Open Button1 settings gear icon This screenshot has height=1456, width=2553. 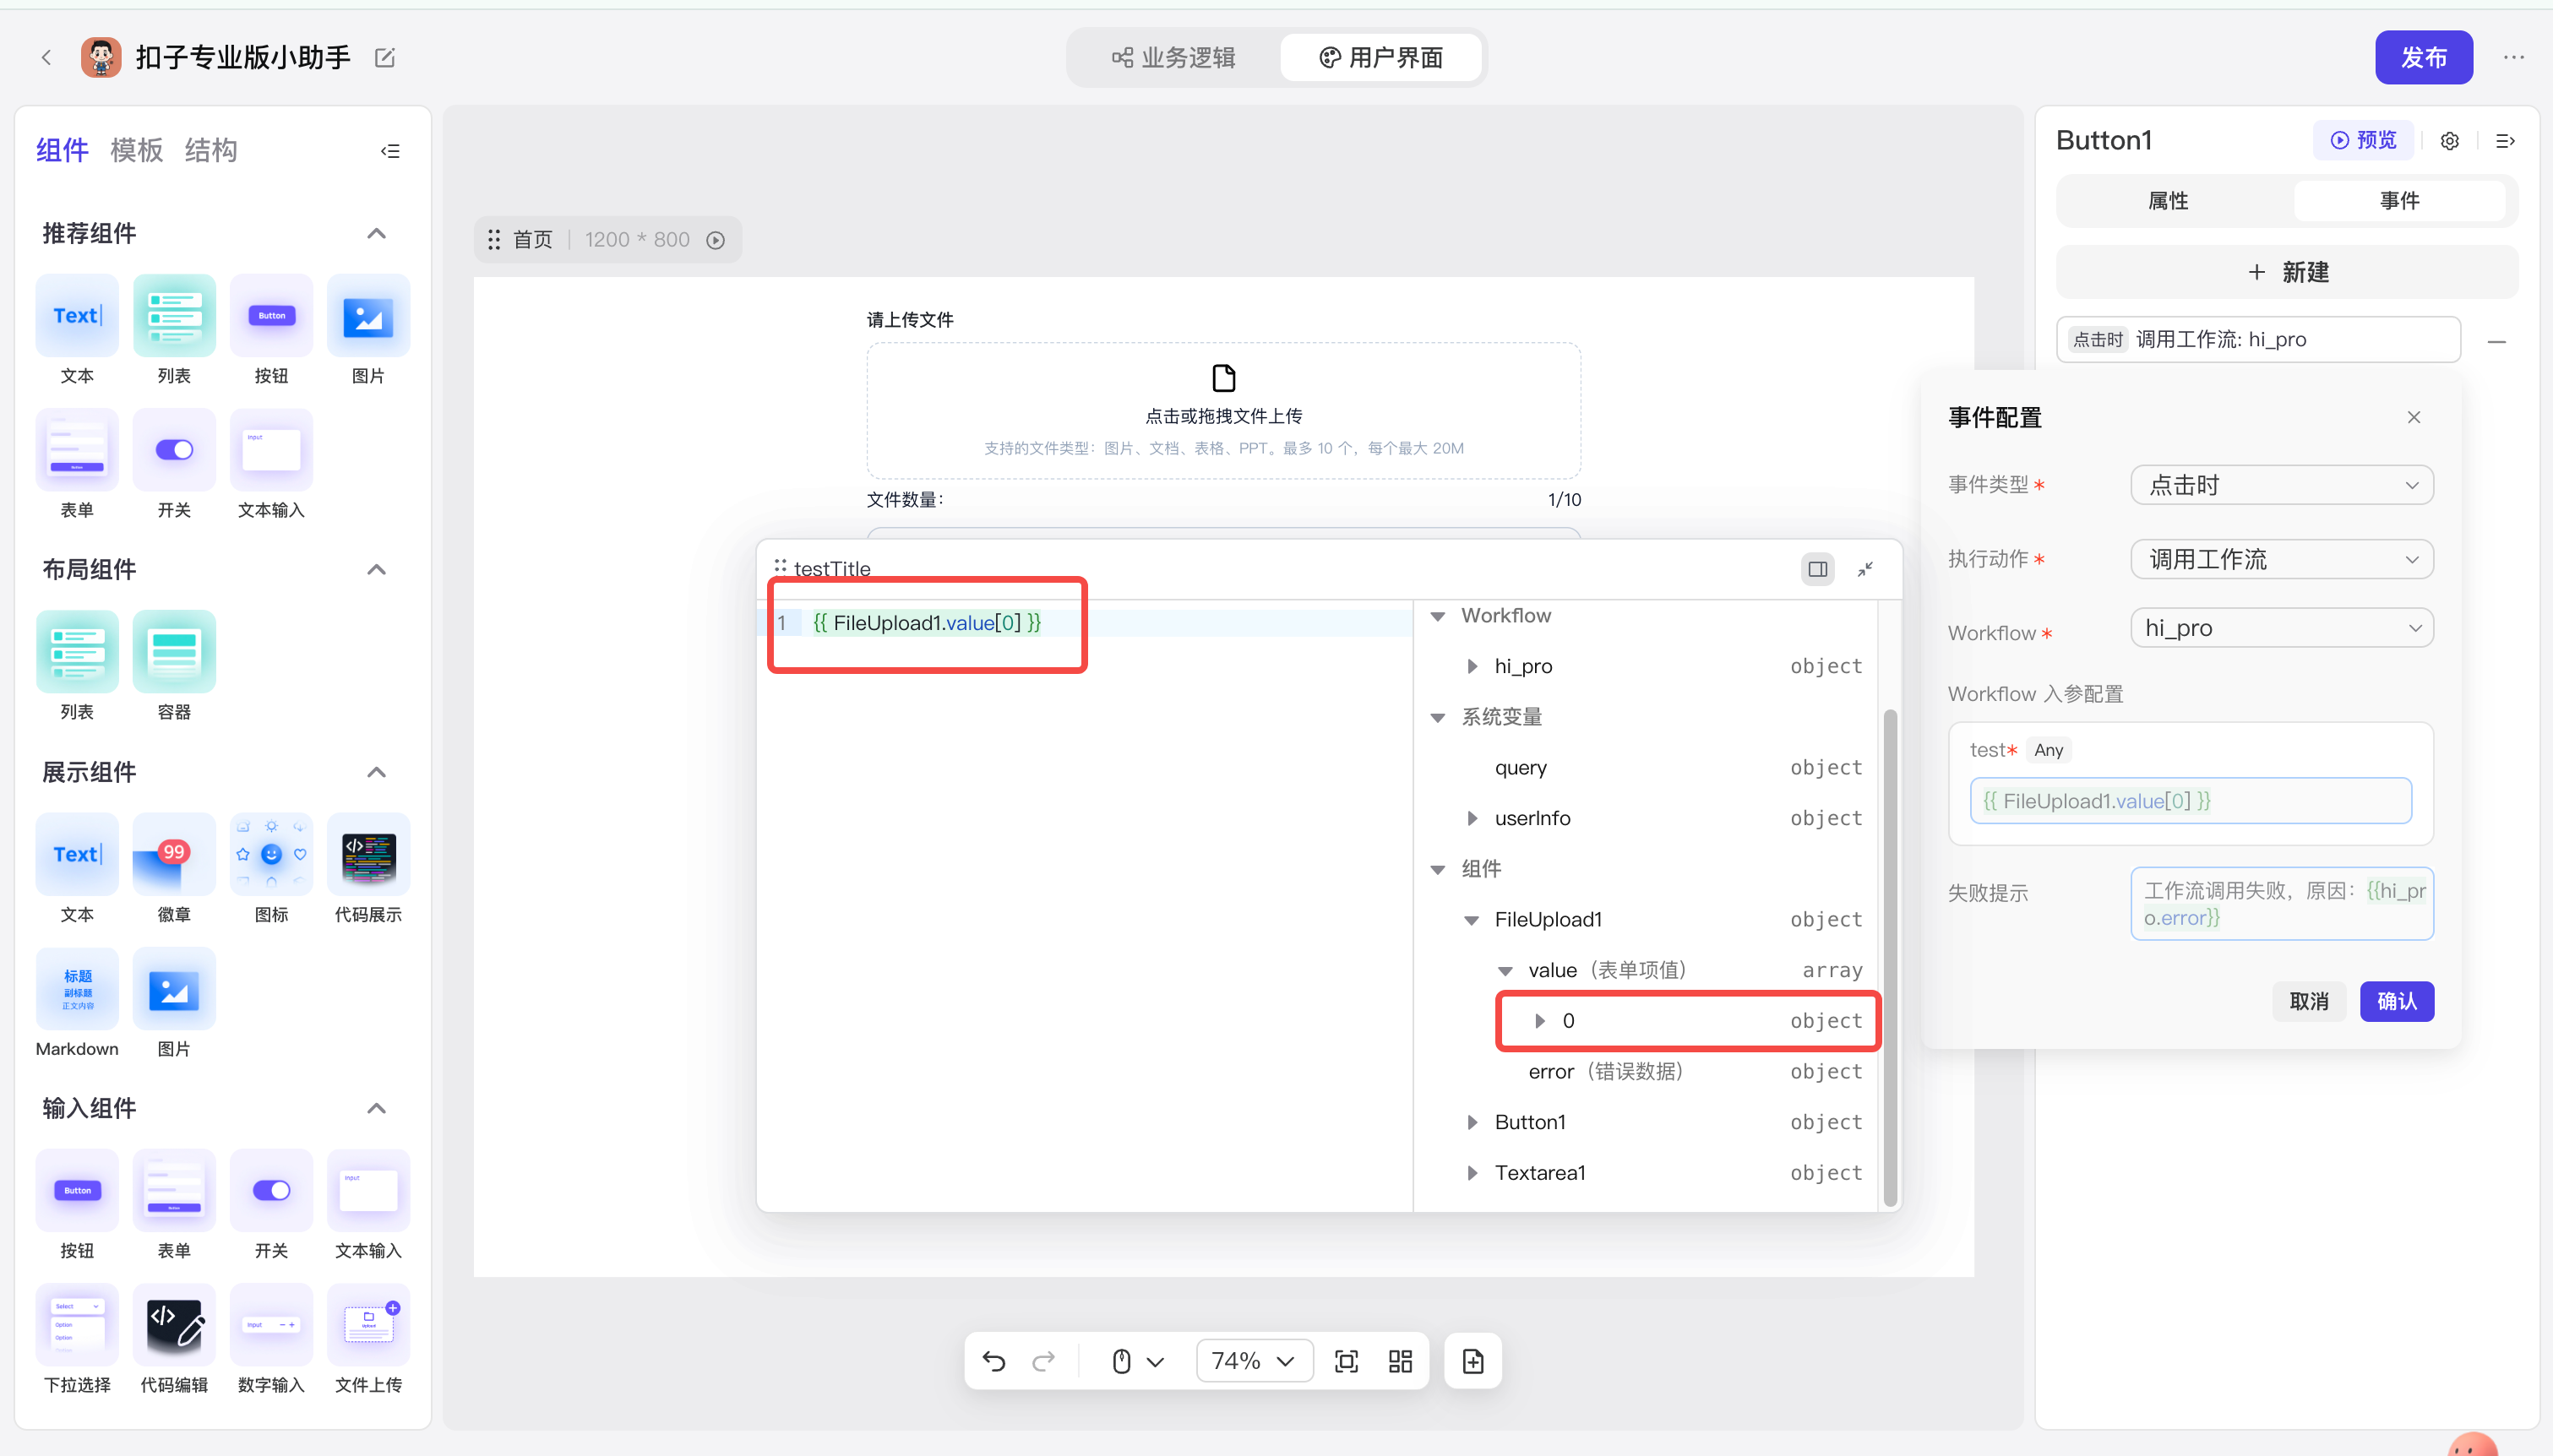click(2449, 141)
